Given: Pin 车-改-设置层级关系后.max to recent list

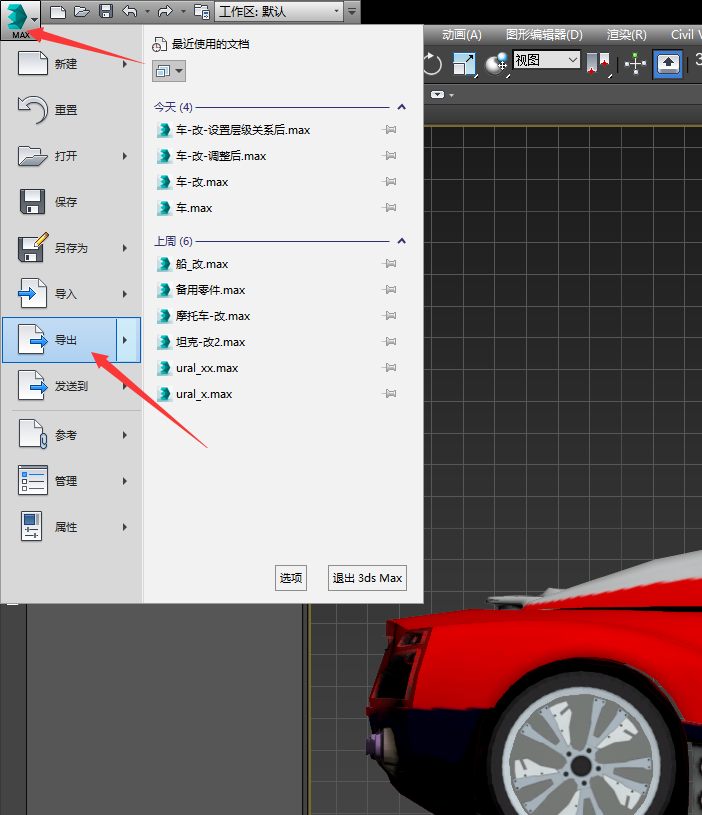Looking at the screenshot, I should (390, 130).
